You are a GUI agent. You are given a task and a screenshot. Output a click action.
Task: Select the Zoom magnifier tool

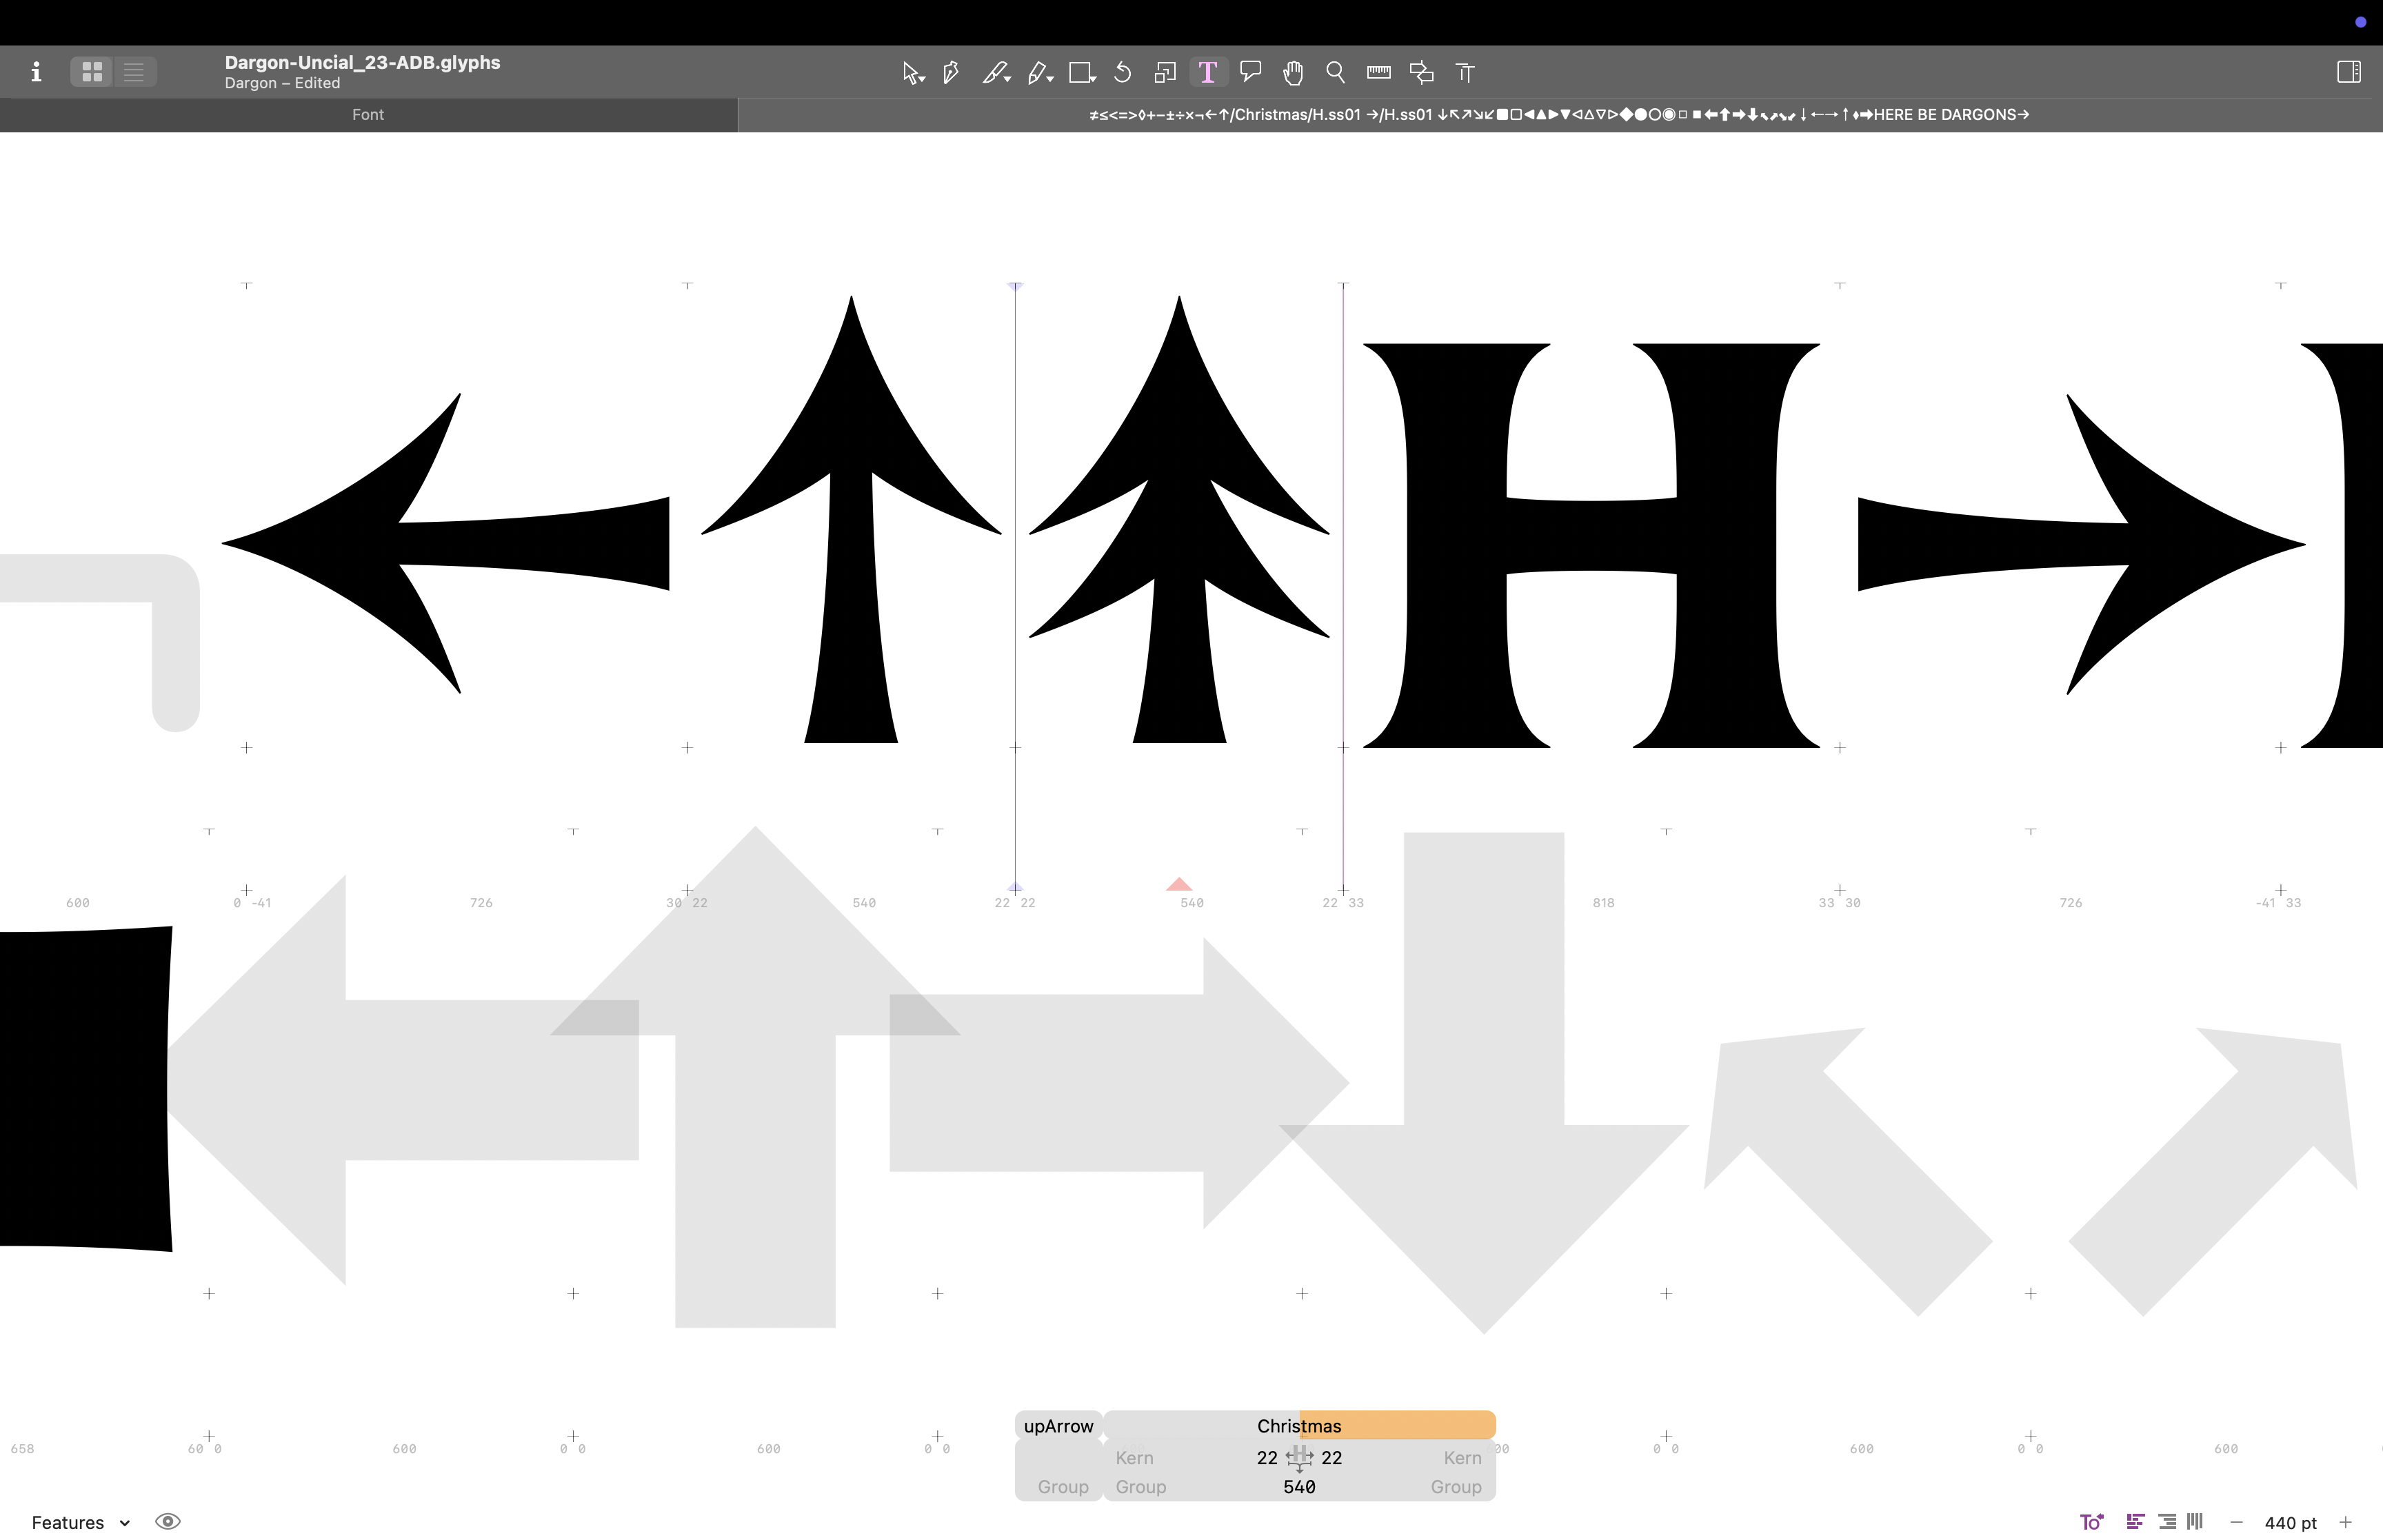click(1335, 72)
